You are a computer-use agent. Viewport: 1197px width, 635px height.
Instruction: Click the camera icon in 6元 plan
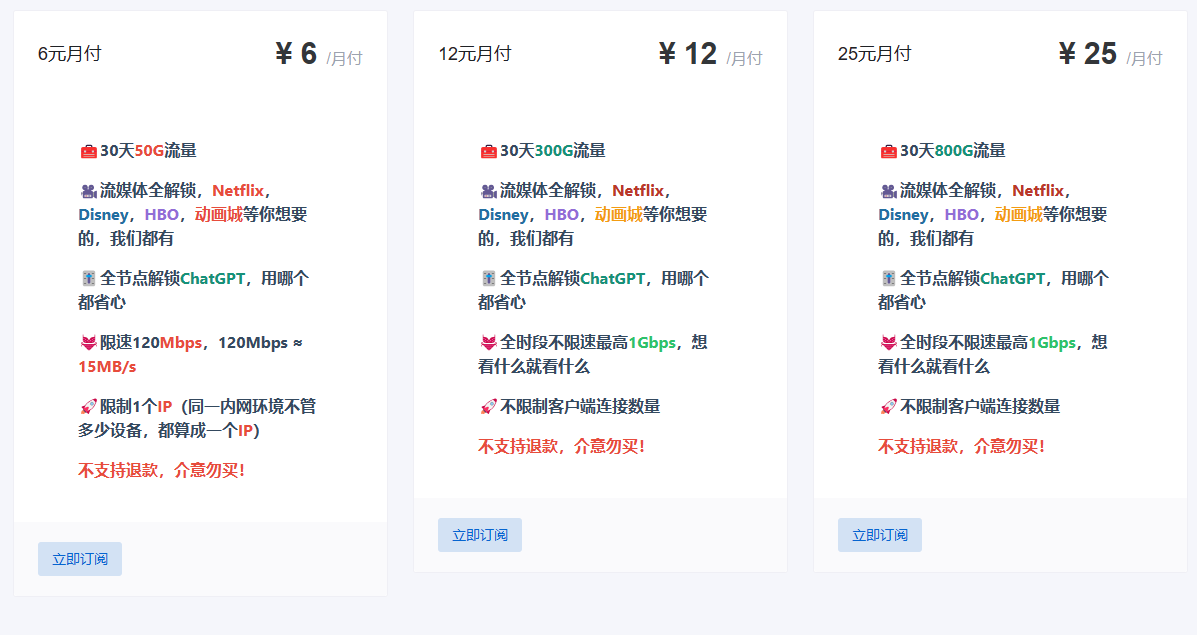click(x=88, y=191)
